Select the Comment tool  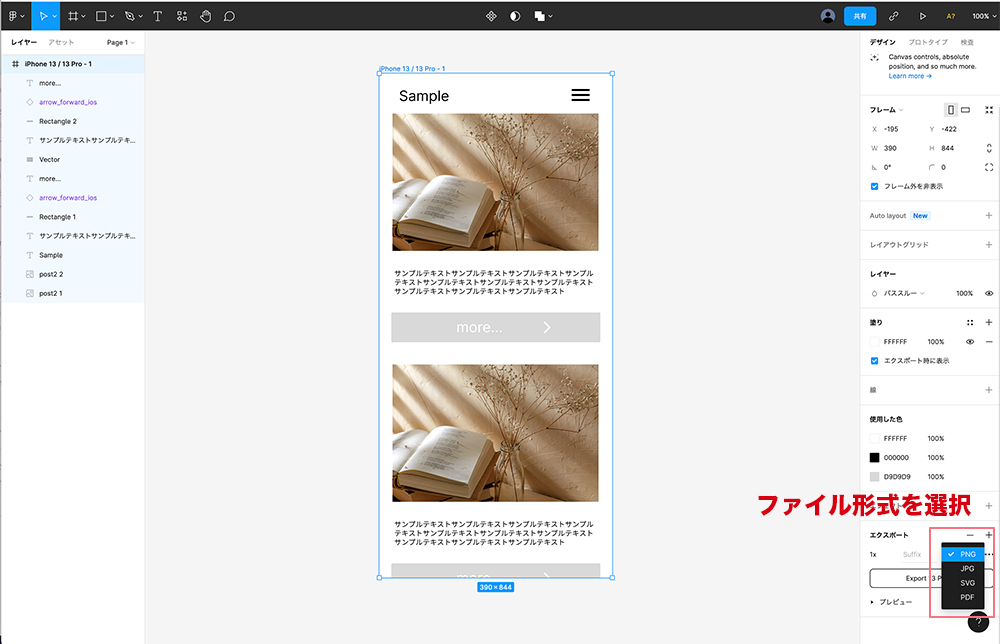[229, 16]
